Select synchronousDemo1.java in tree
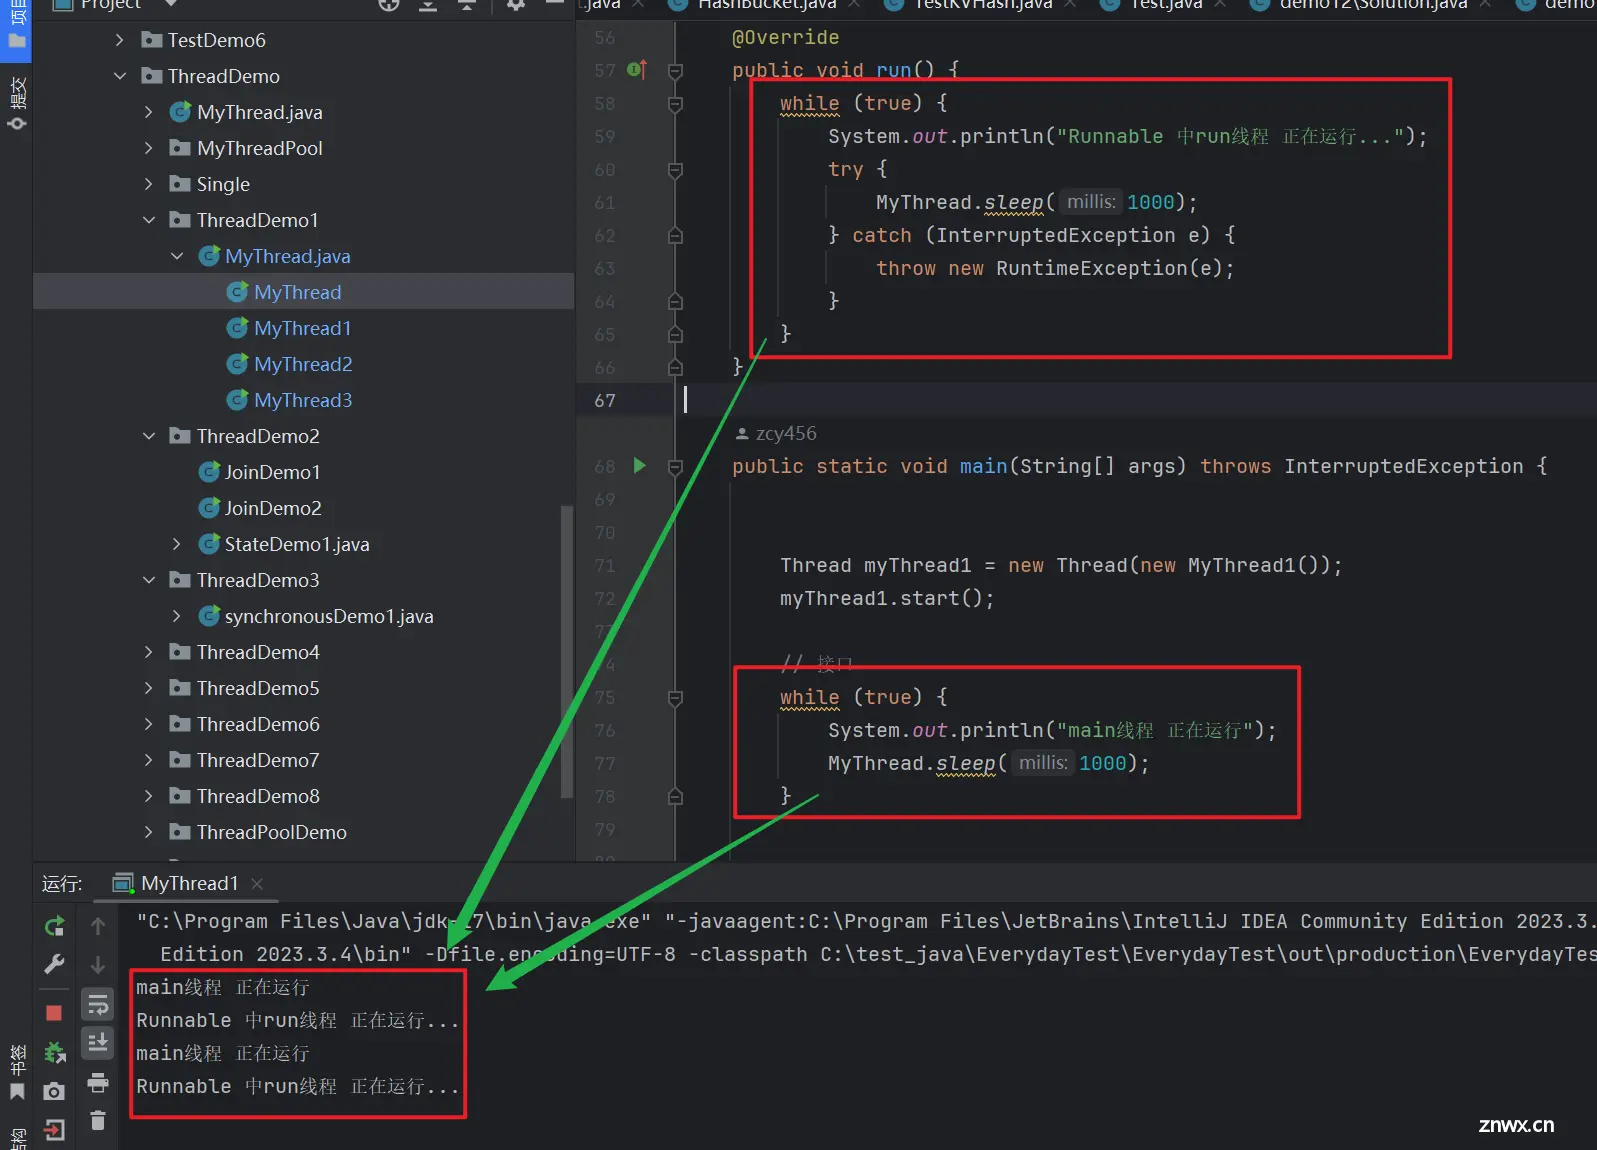 329,616
